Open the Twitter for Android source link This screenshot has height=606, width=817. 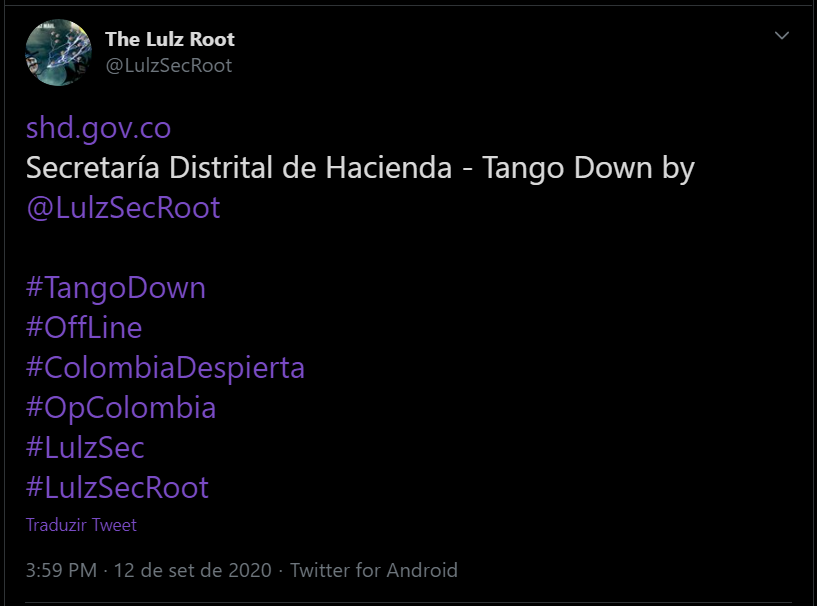coord(374,571)
